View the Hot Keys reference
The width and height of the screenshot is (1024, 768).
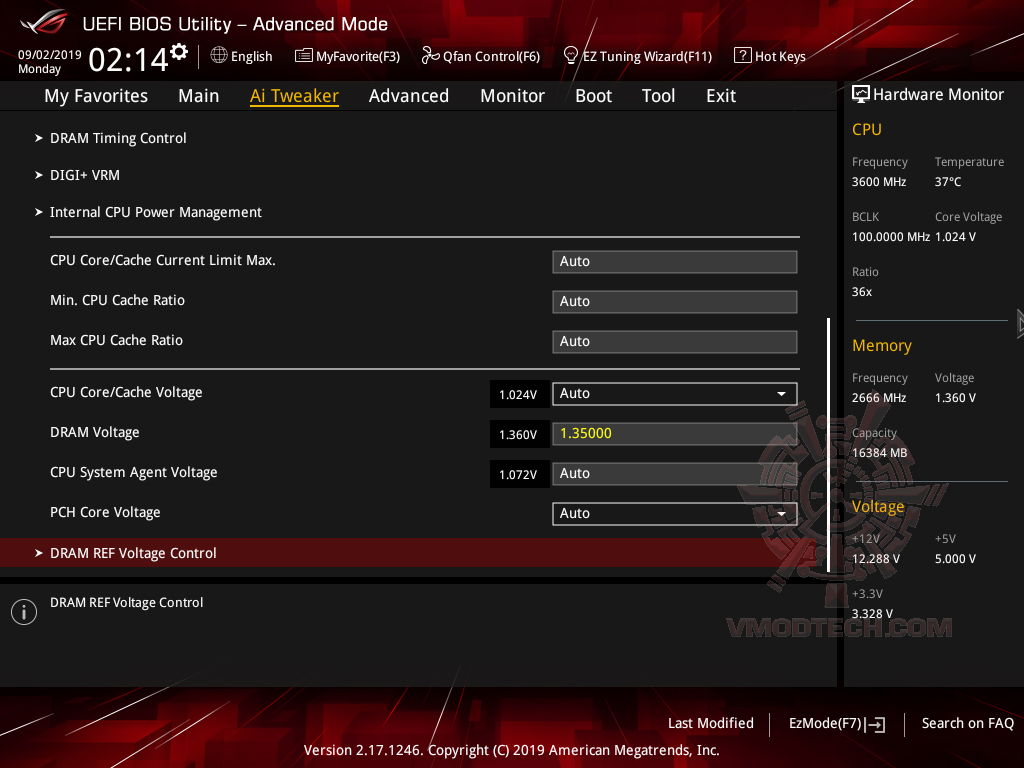point(770,56)
